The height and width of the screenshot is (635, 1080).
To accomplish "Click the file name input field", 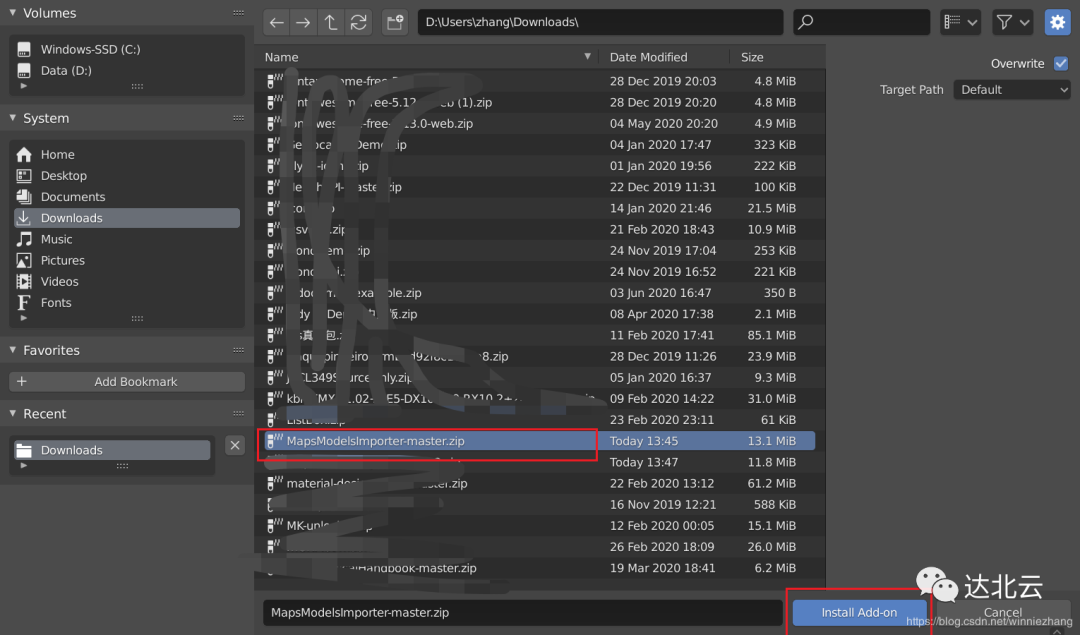I will [523, 612].
